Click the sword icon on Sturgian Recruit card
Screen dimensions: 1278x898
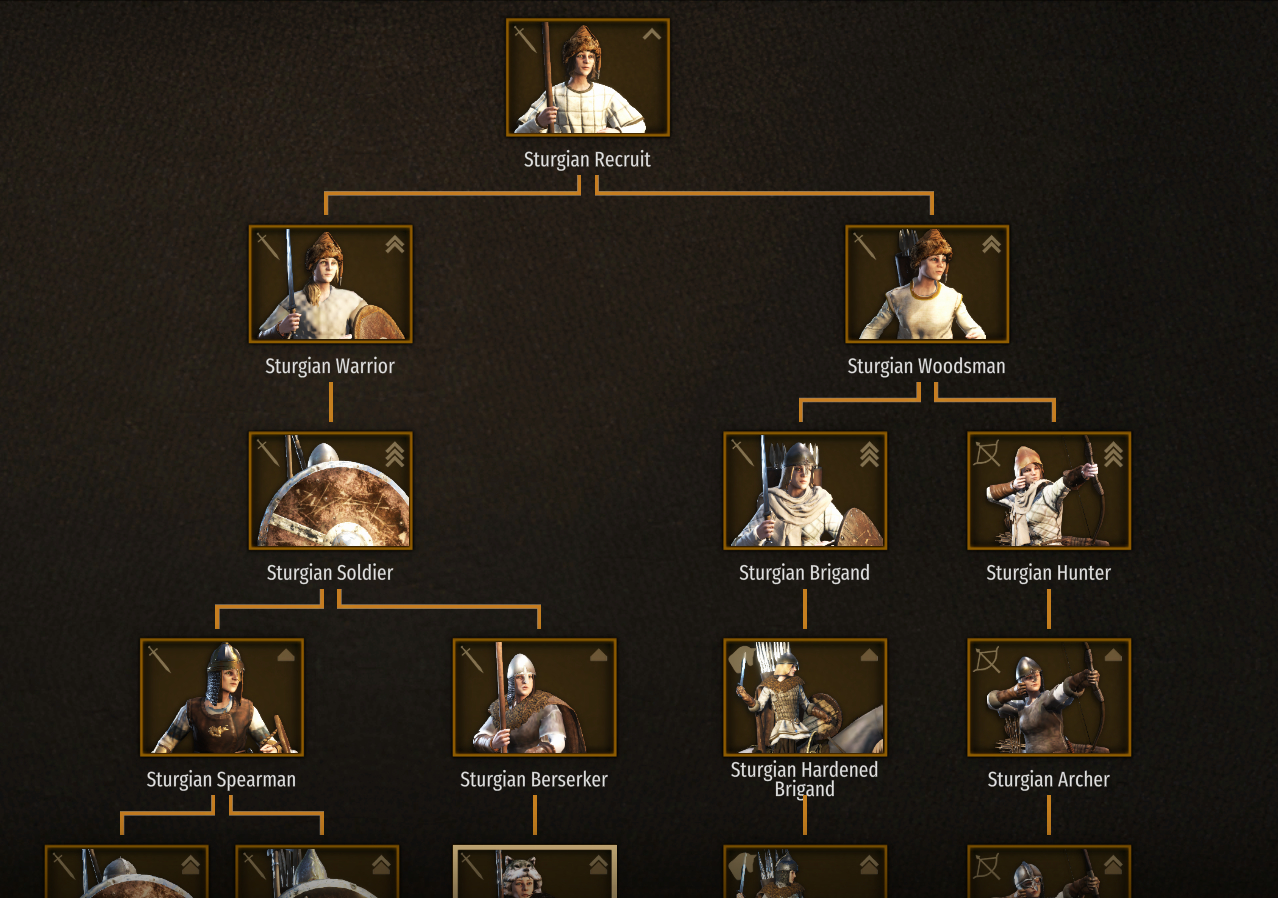coord(526,40)
